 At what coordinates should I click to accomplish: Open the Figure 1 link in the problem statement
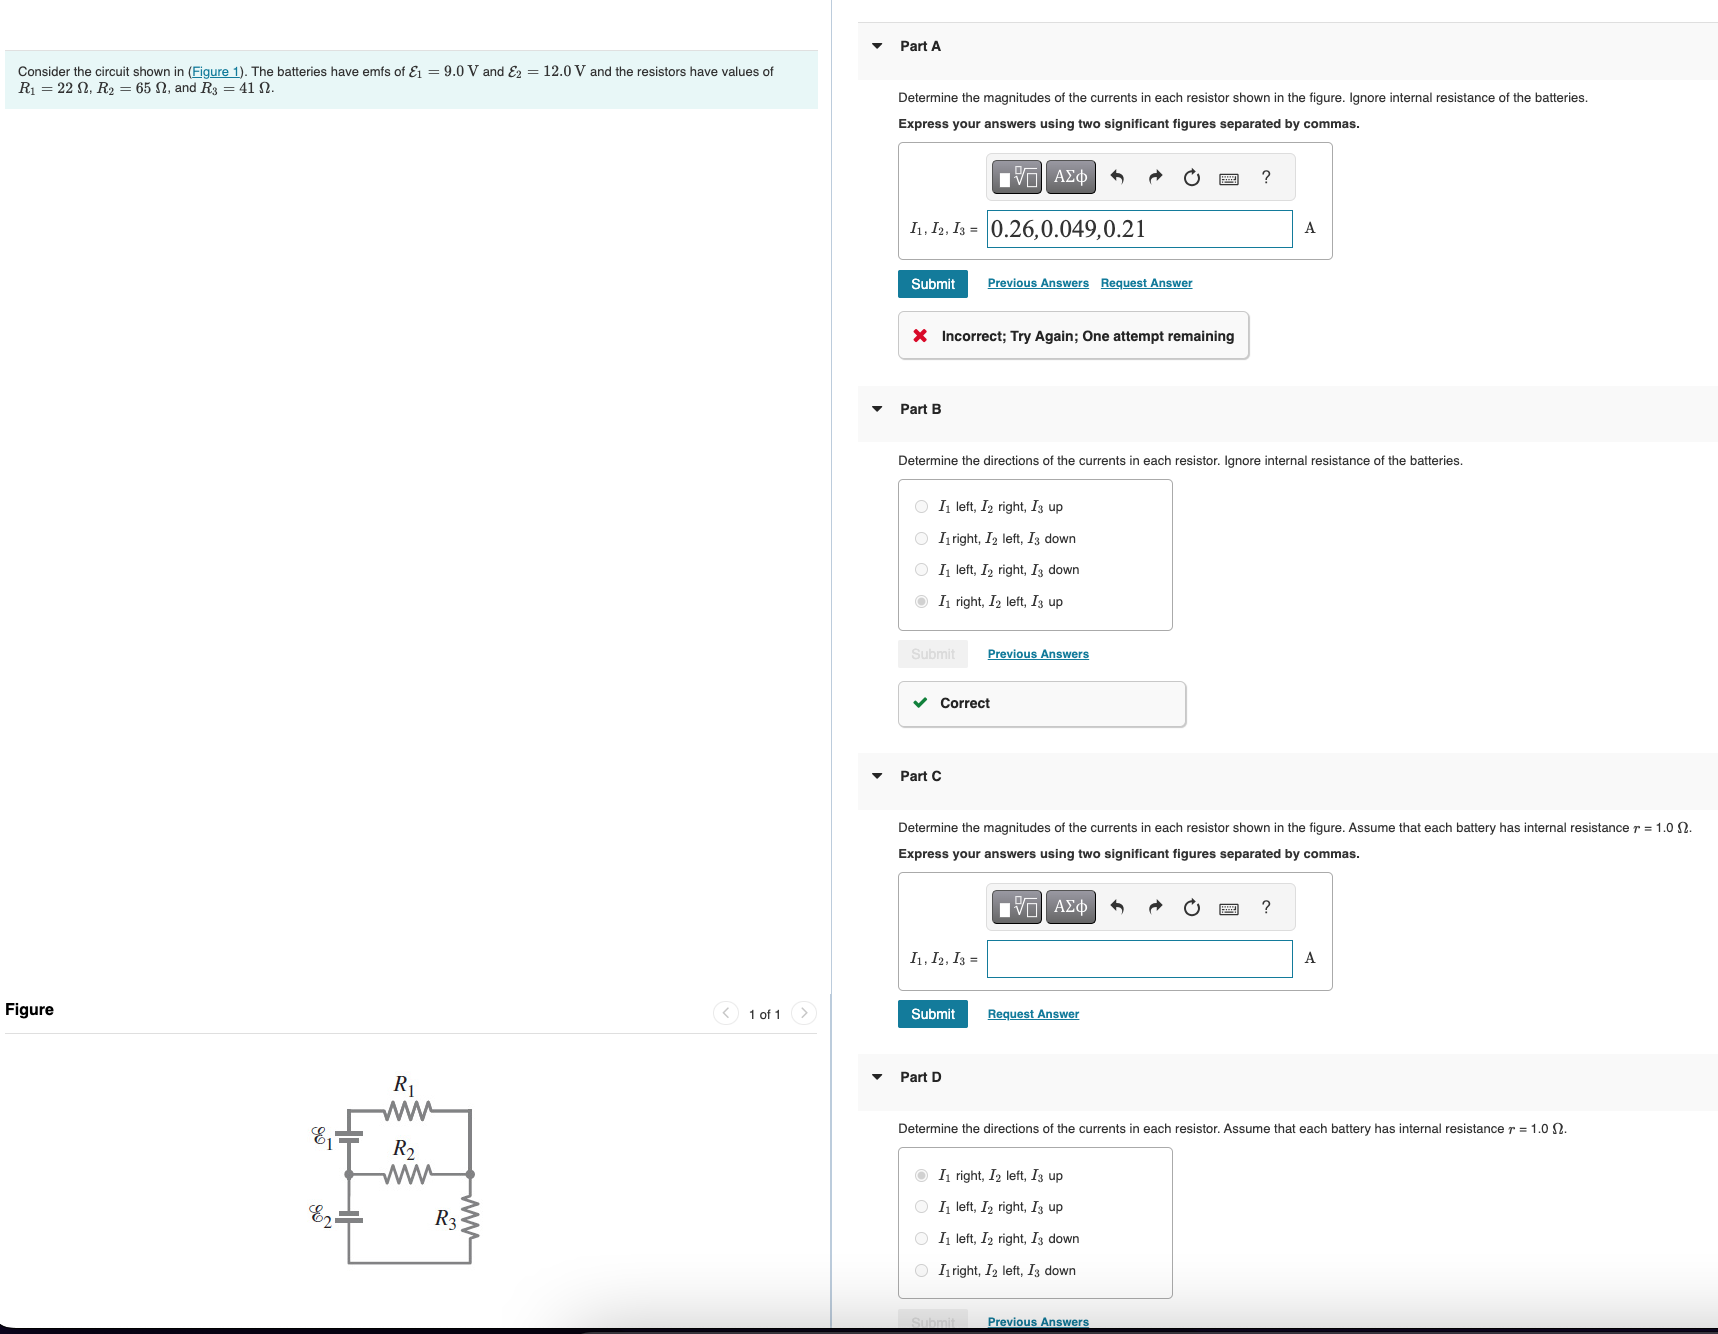(216, 71)
